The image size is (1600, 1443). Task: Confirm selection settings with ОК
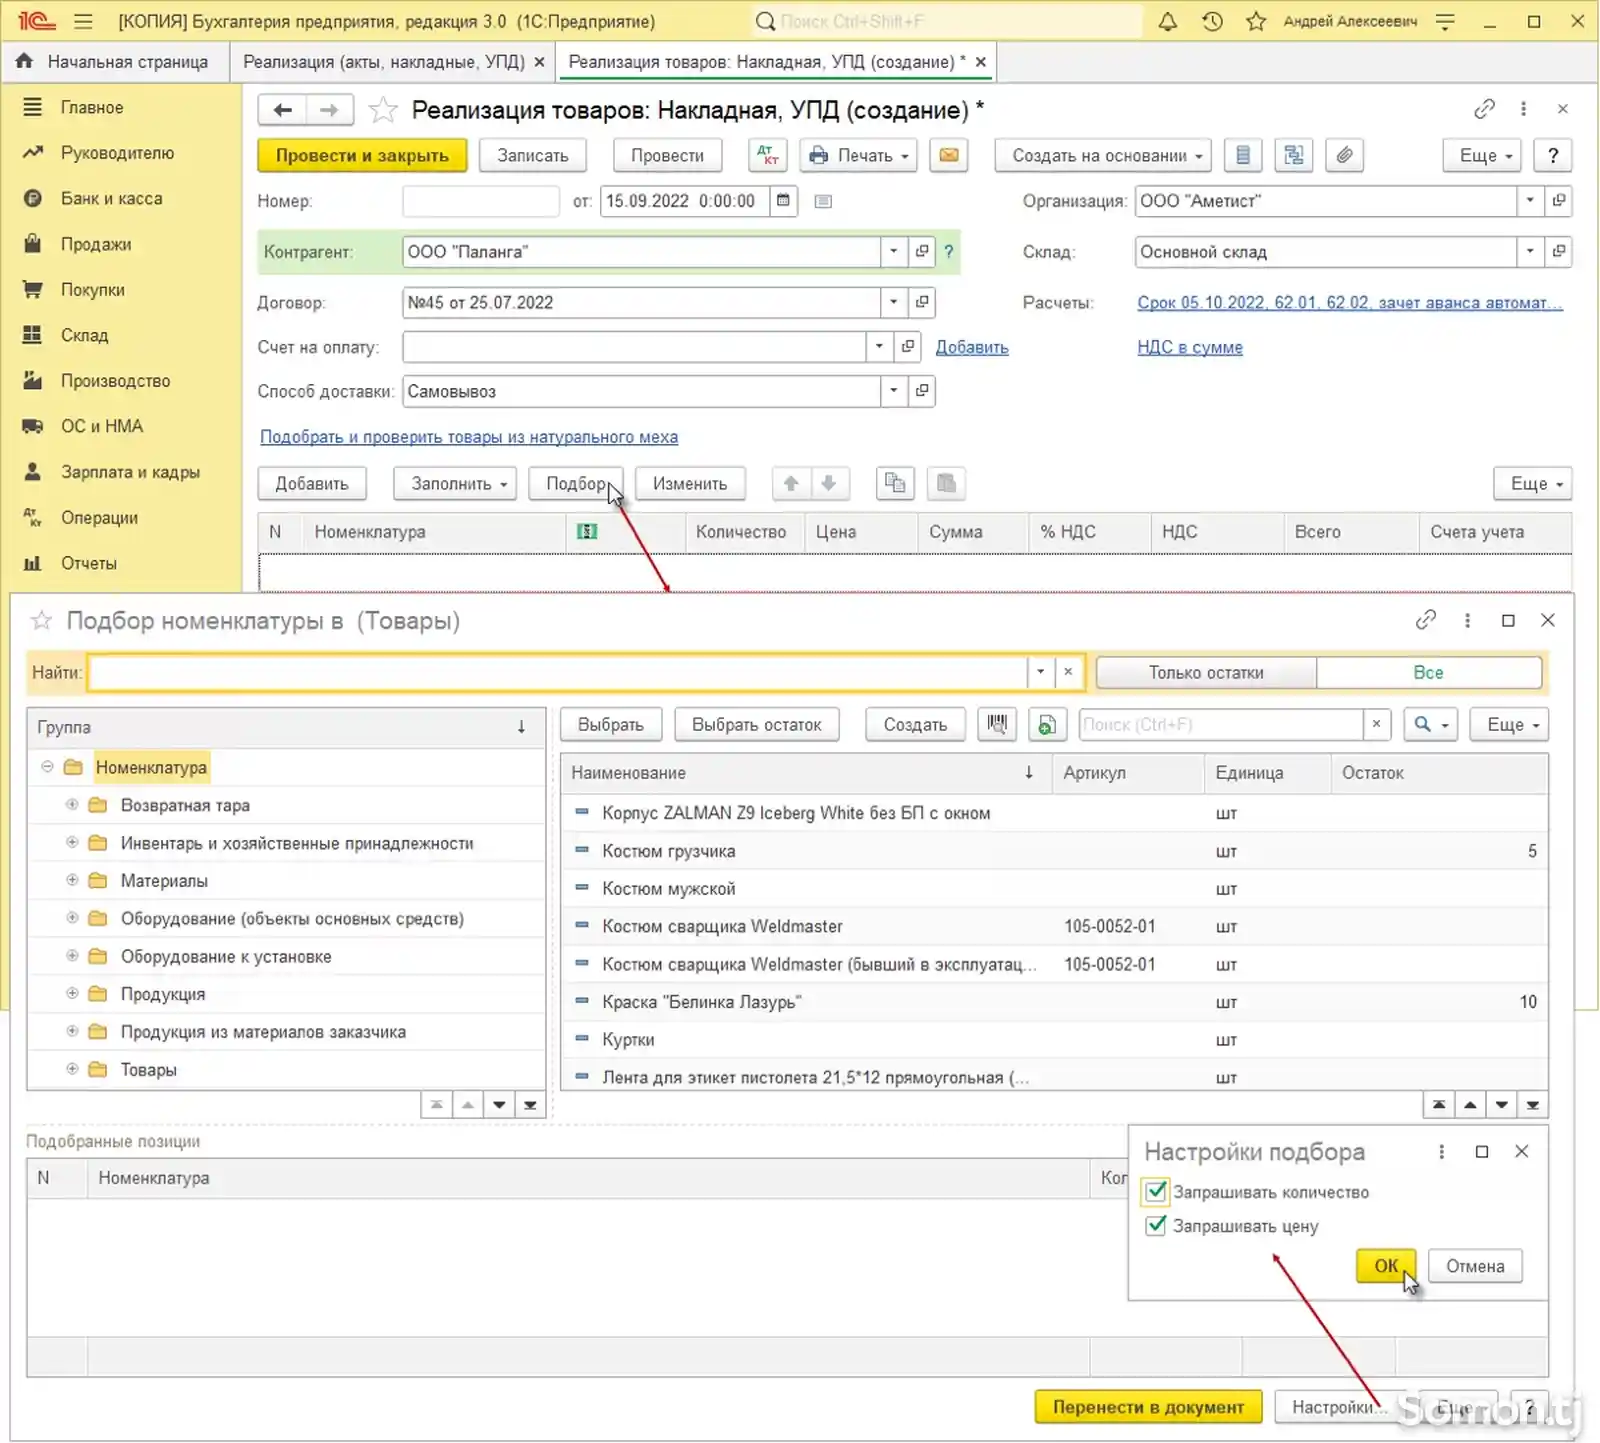point(1386,1266)
